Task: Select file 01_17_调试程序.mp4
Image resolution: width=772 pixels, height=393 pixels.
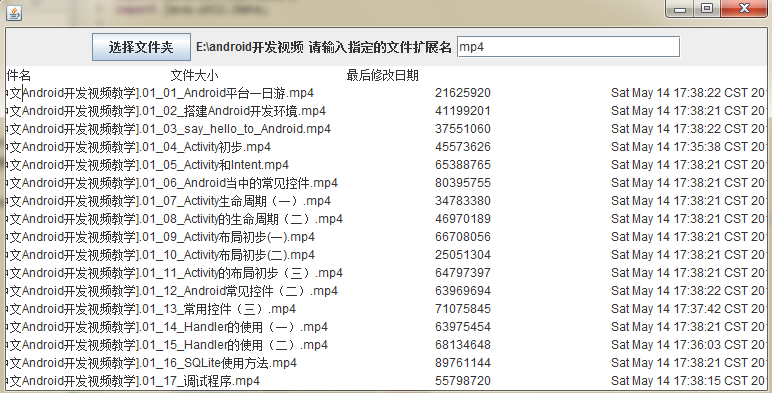Action: click(x=133, y=381)
